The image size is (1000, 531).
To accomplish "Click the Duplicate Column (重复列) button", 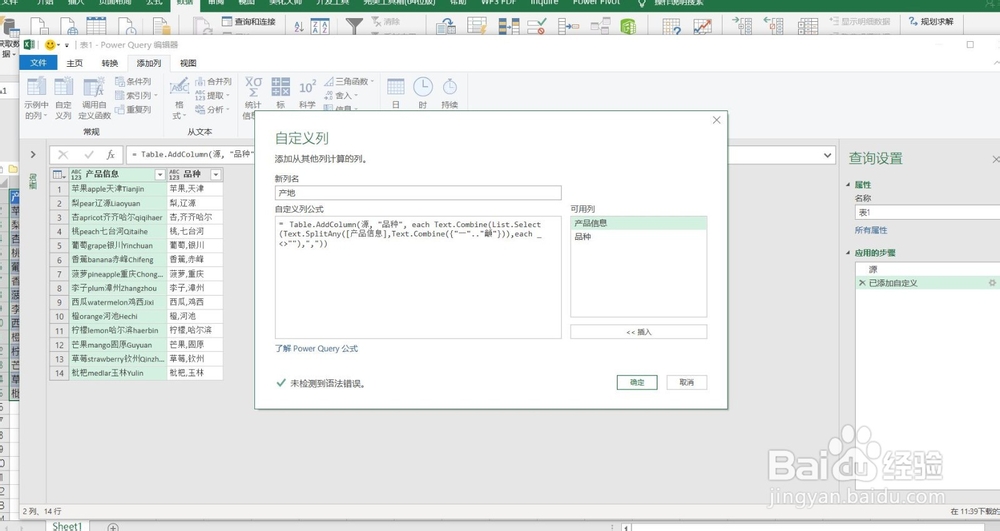I will click(x=133, y=110).
